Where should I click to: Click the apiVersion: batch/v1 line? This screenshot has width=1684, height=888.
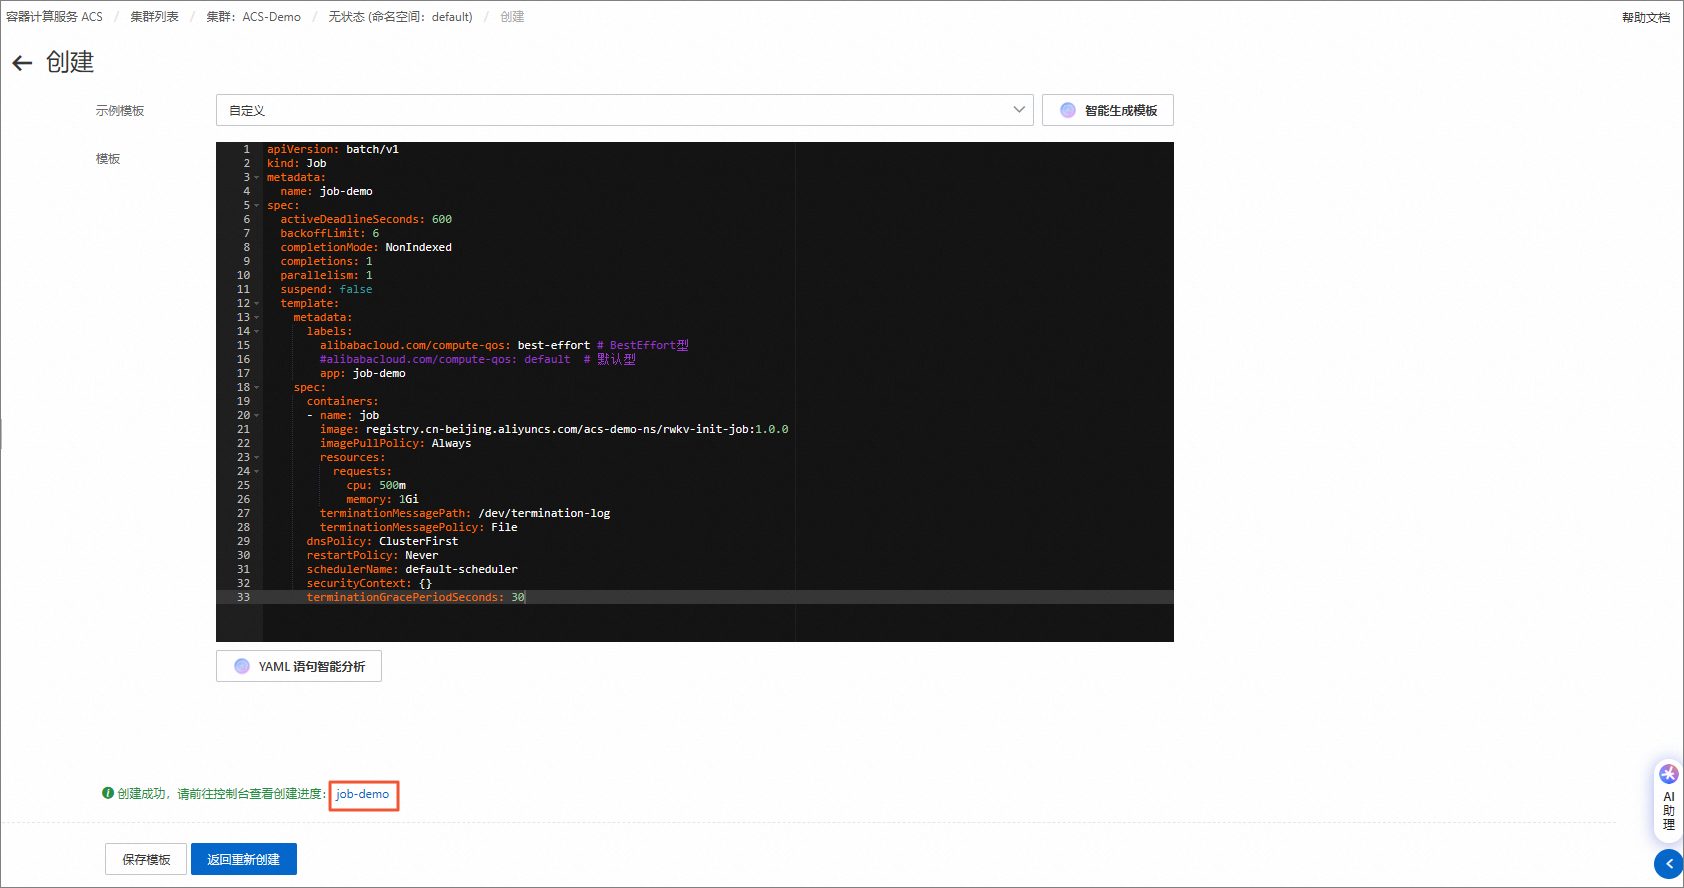pos(333,149)
